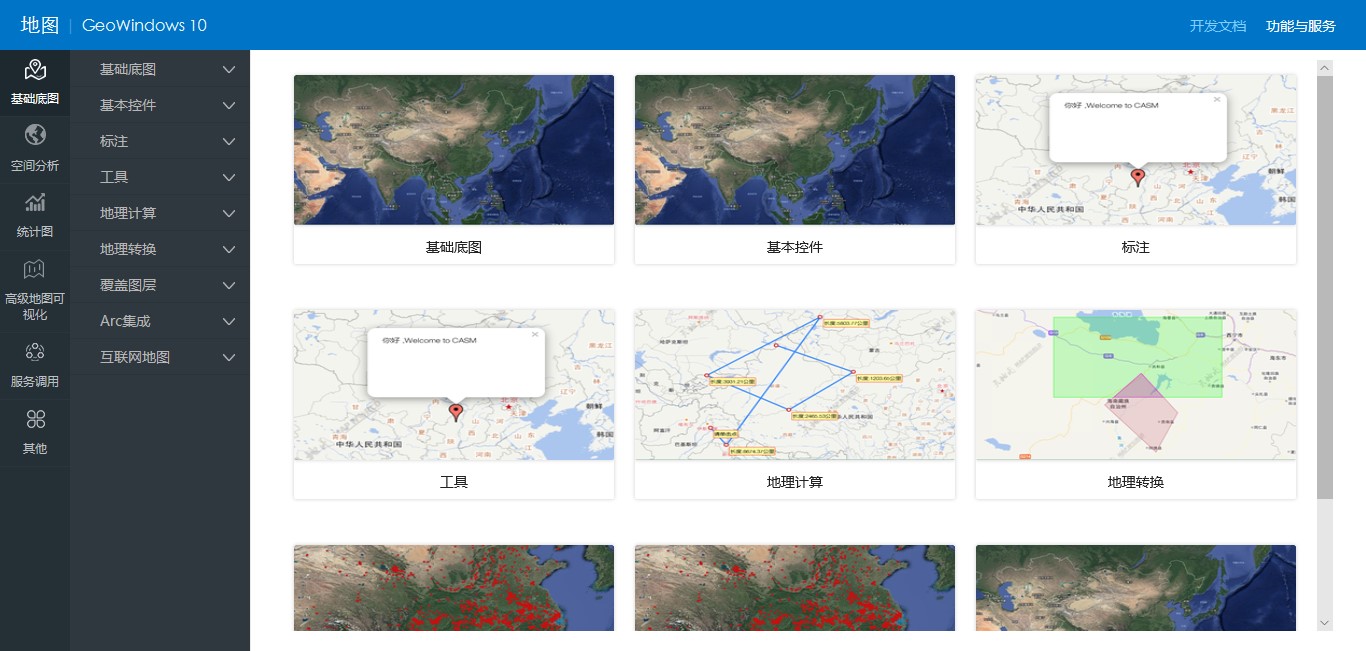Expand the 覆盖图层 menu chevron
The height and width of the screenshot is (651, 1366).
click(229, 286)
